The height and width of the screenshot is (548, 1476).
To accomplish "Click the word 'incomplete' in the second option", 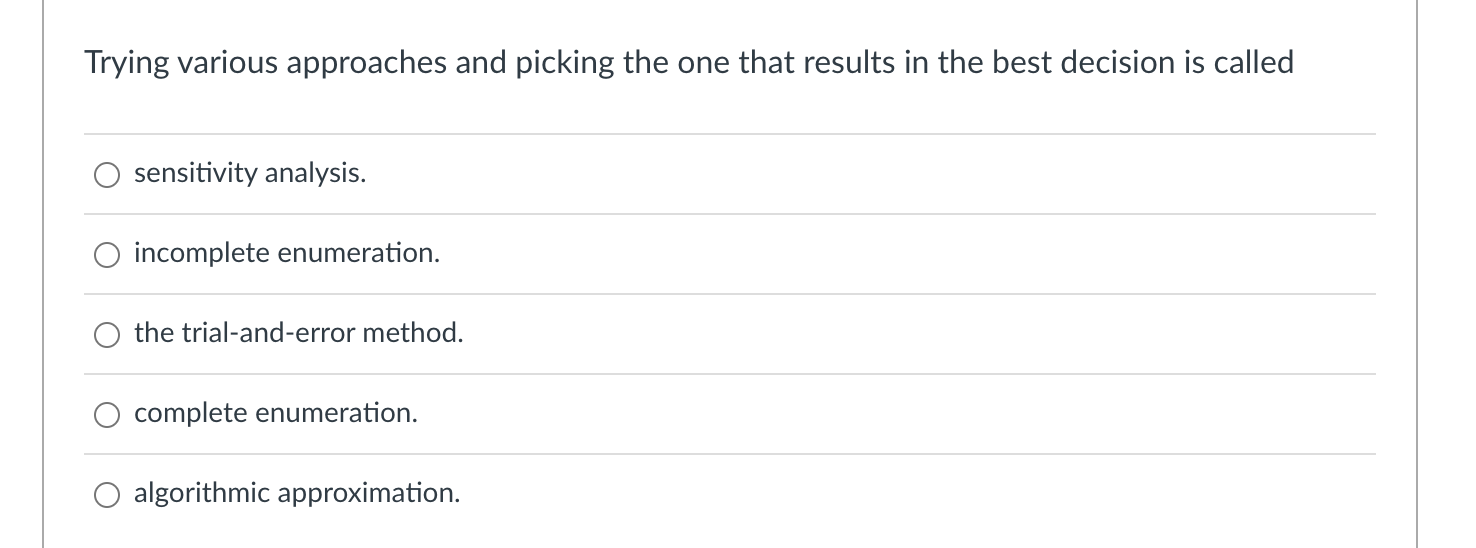I will pos(202,254).
